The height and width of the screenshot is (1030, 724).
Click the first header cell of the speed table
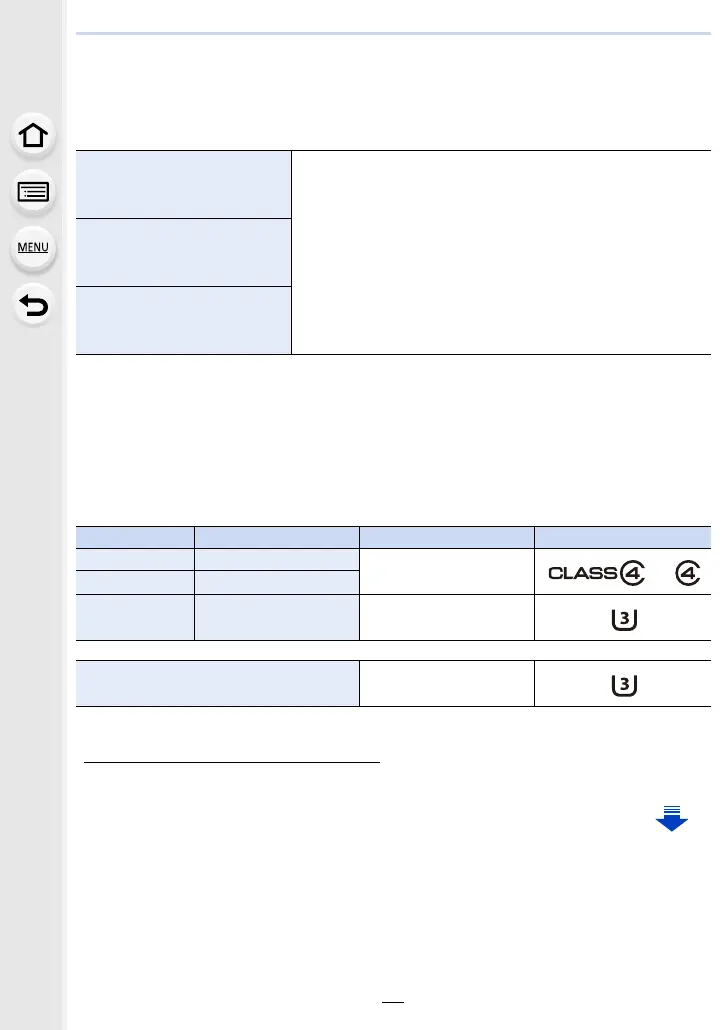[x=135, y=536]
